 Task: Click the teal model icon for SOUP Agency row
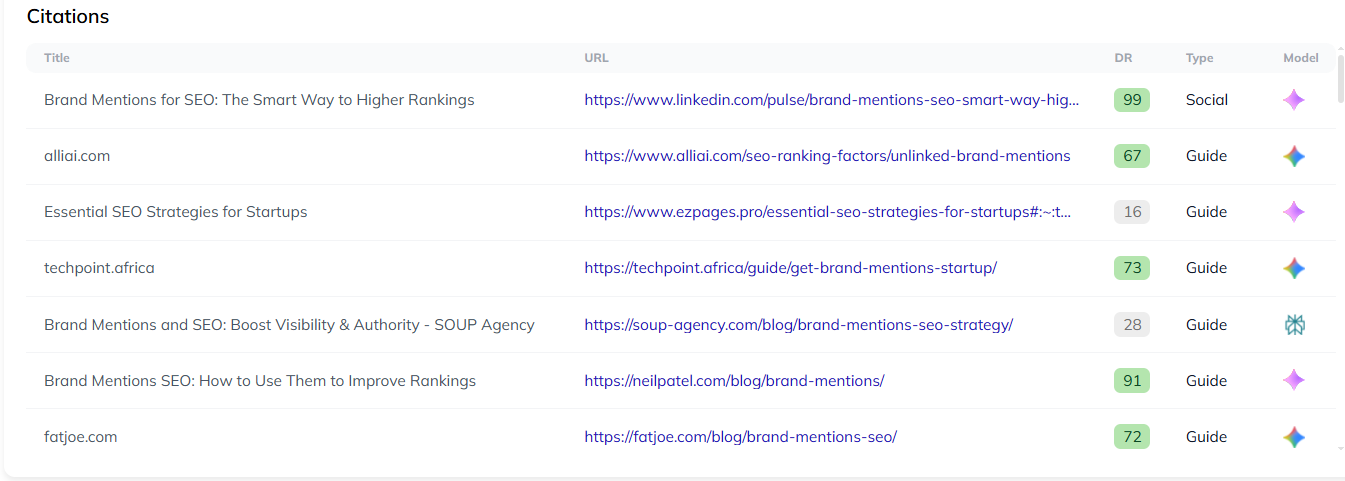pyautogui.click(x=1294, y=325)
